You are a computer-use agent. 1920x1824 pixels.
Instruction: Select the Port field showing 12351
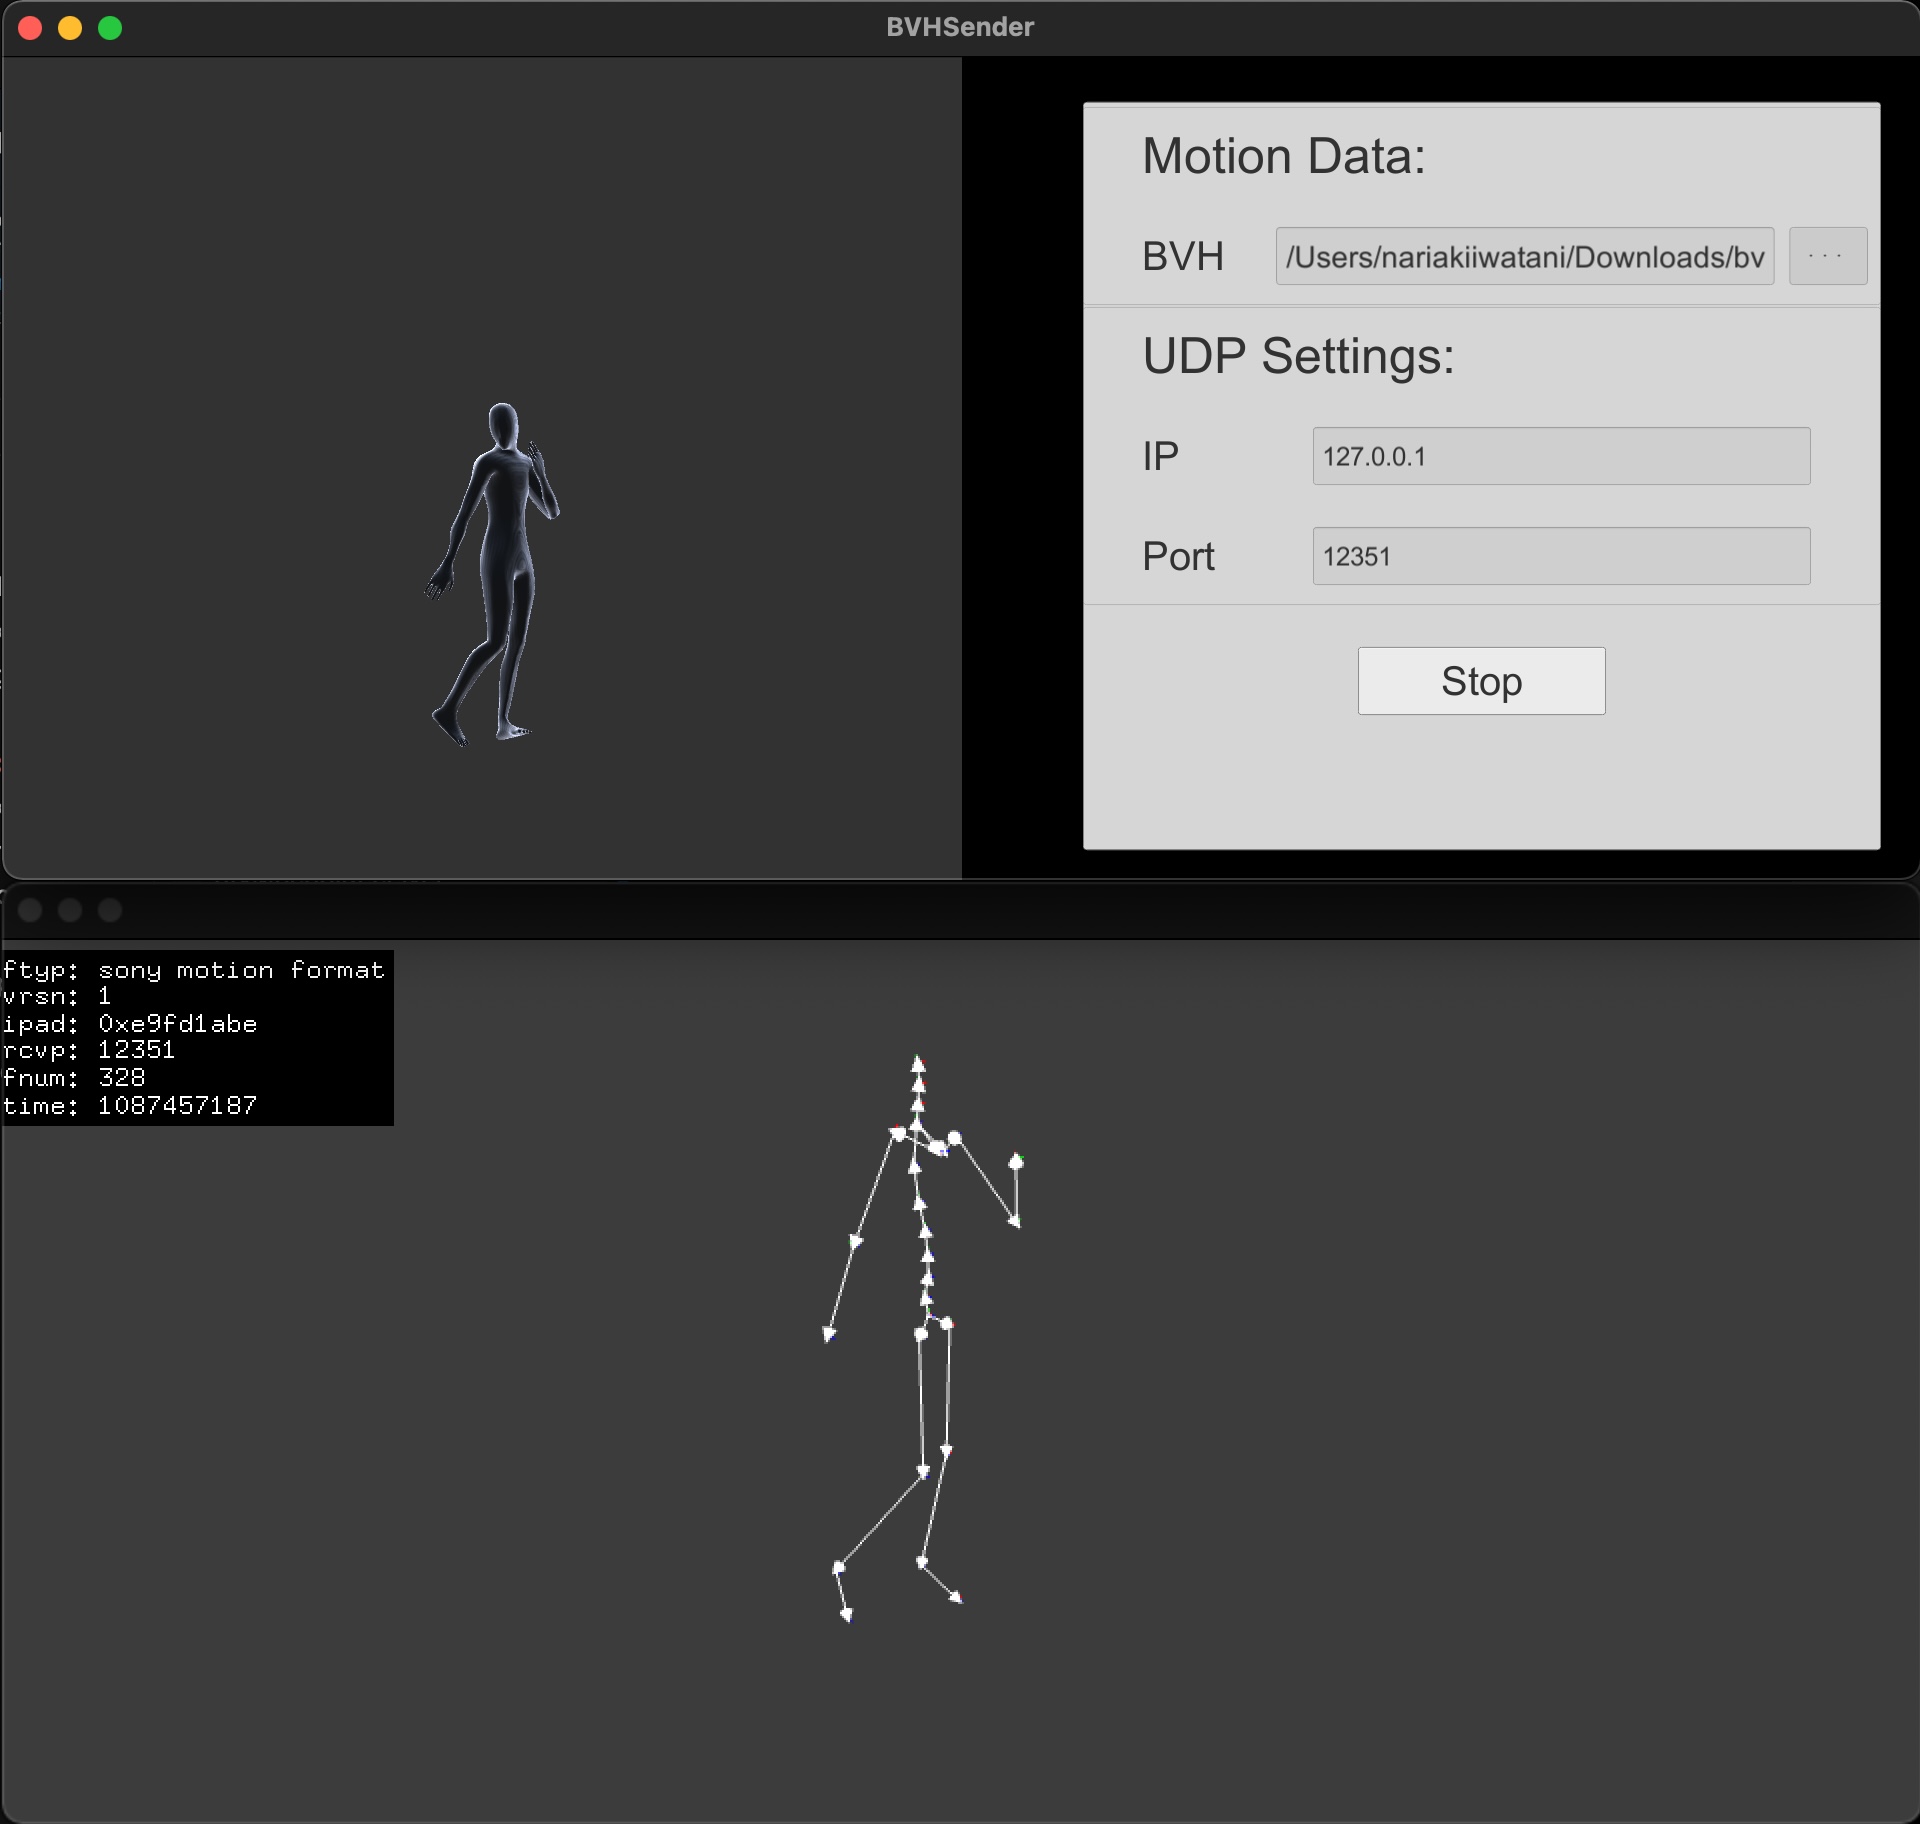tap(1561, 556)
